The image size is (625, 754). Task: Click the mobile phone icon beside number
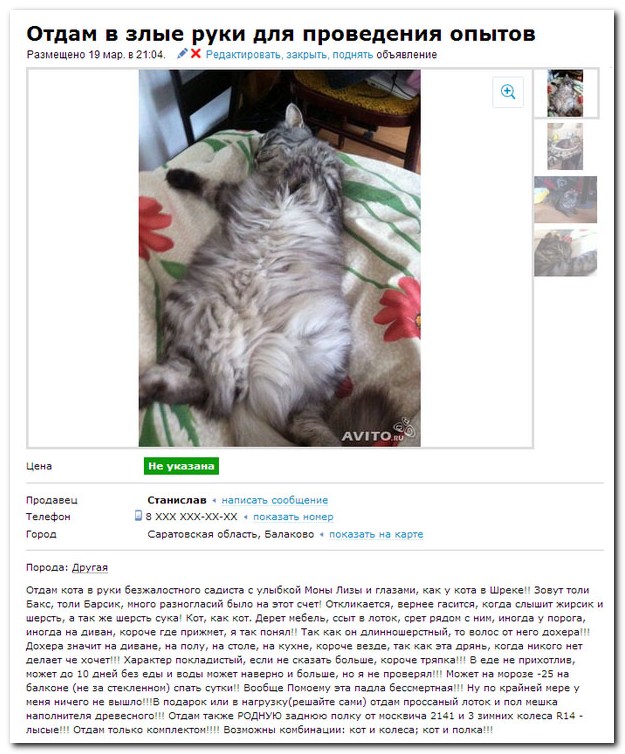pyautogui.click(x=138, y=515)
